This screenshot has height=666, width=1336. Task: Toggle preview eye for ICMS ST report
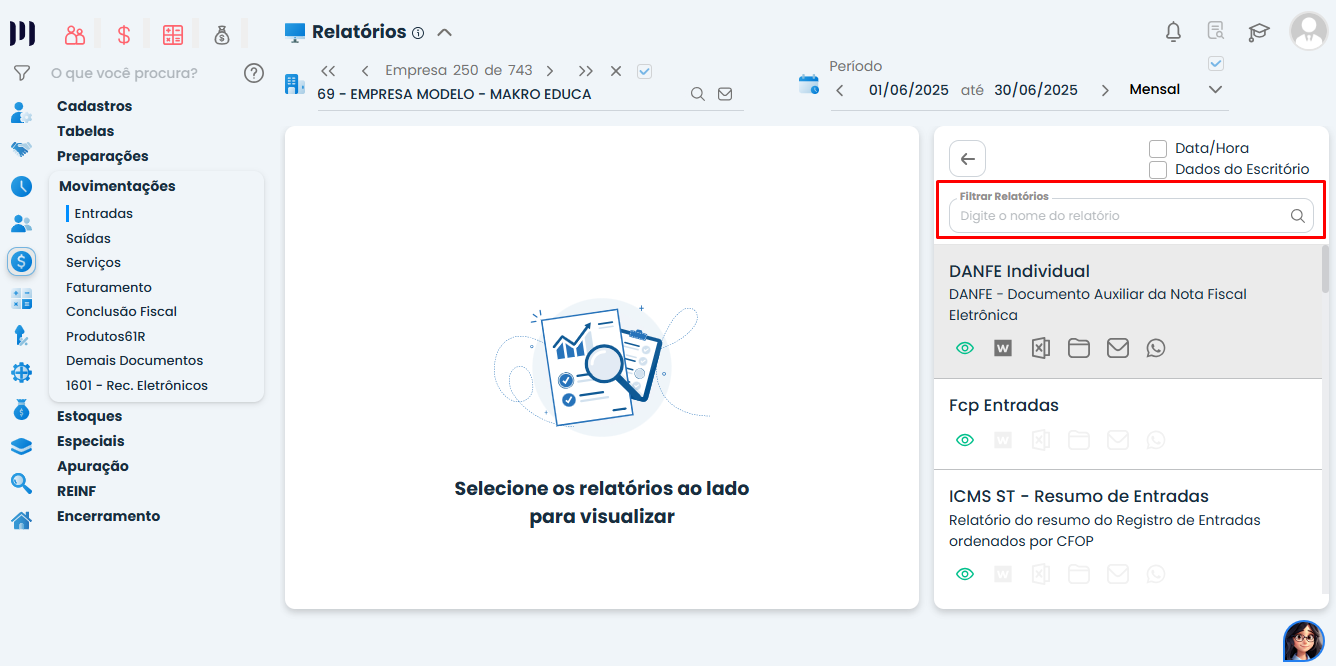tap(964, 573)
